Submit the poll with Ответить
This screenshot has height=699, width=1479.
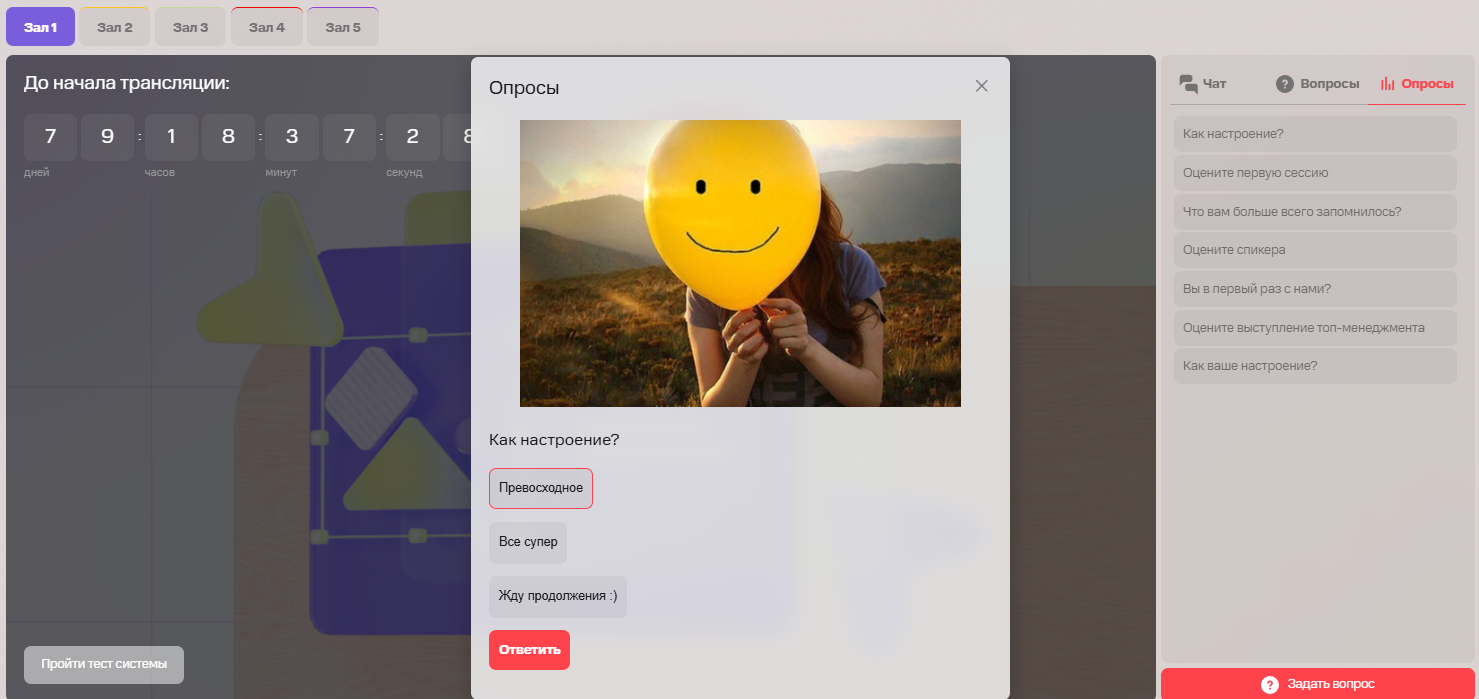tap(529, 650)
